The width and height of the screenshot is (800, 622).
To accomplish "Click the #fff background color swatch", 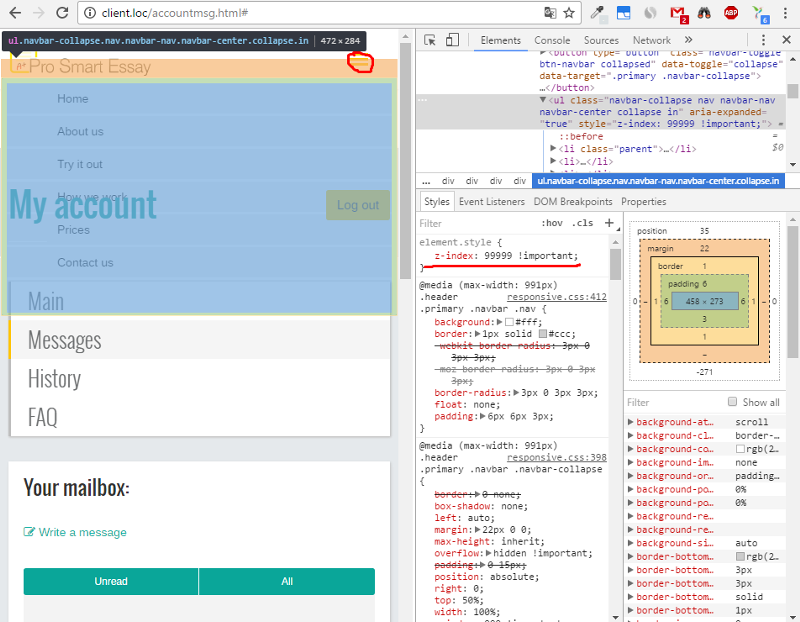I will [x=509, y=322].
